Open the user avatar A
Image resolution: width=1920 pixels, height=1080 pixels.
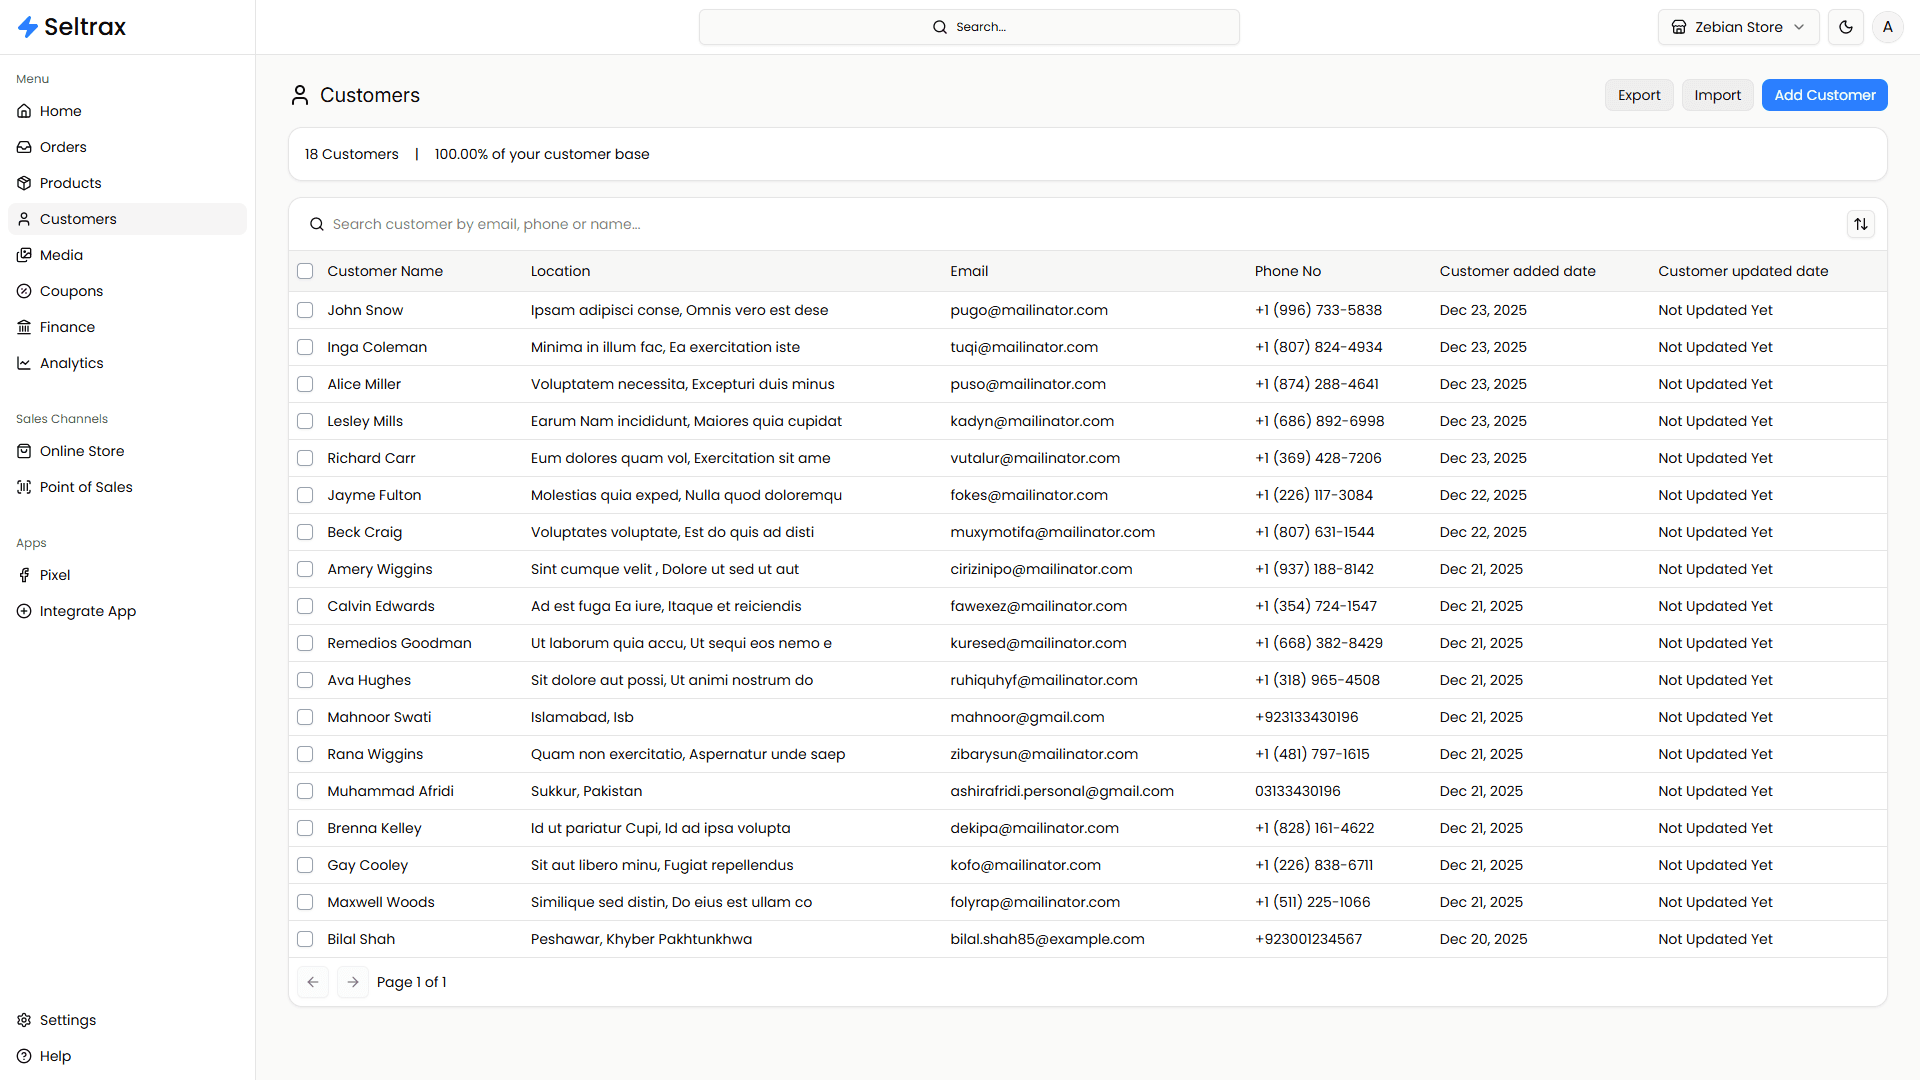click(1888, 27)
